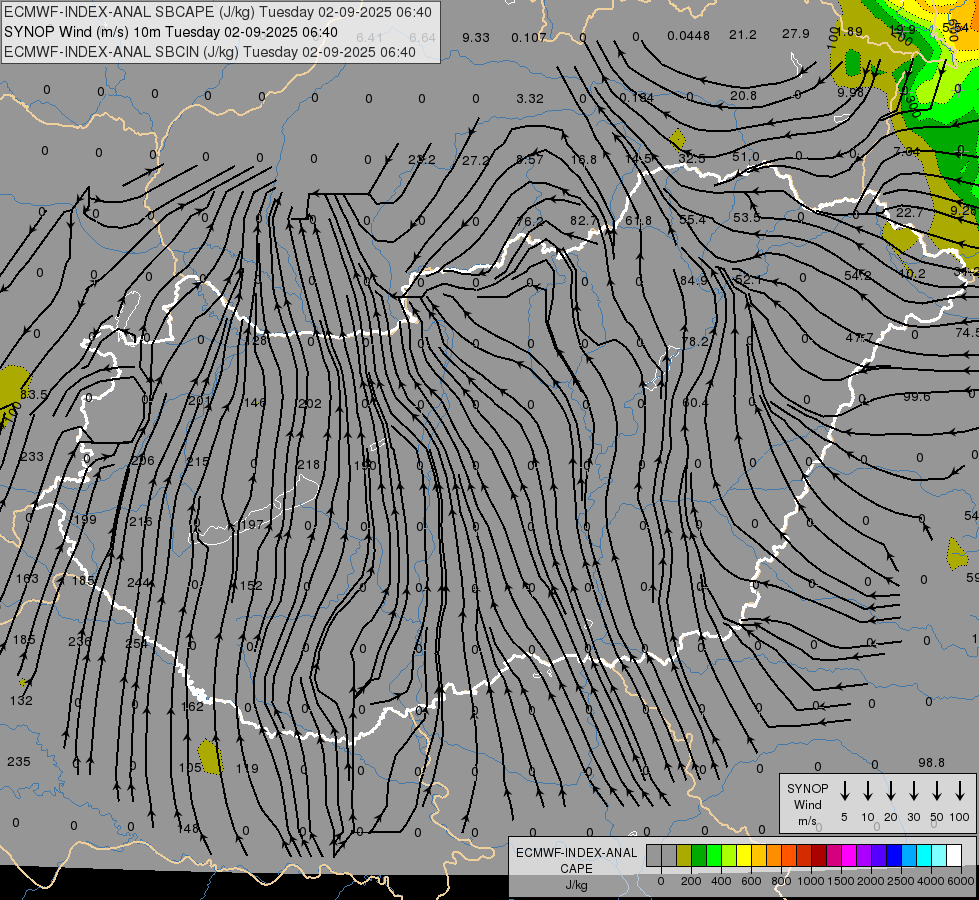
Task: Click the map value 132
Action: coord(21,701)
